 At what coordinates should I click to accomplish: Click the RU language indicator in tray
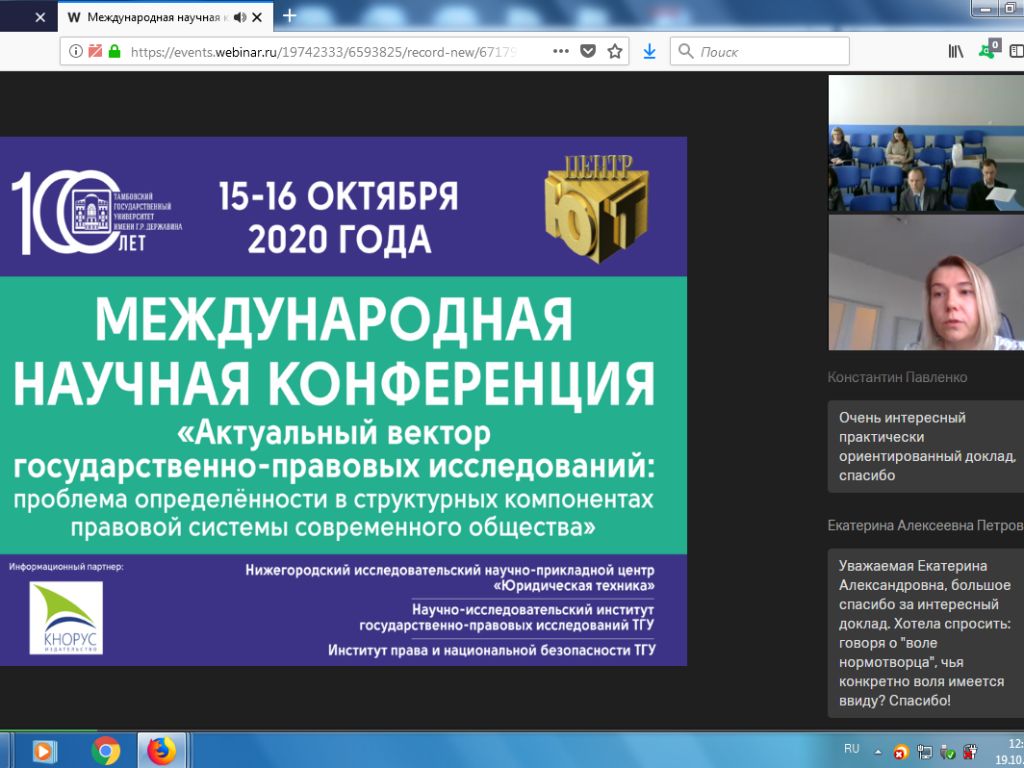coord(852,748)
